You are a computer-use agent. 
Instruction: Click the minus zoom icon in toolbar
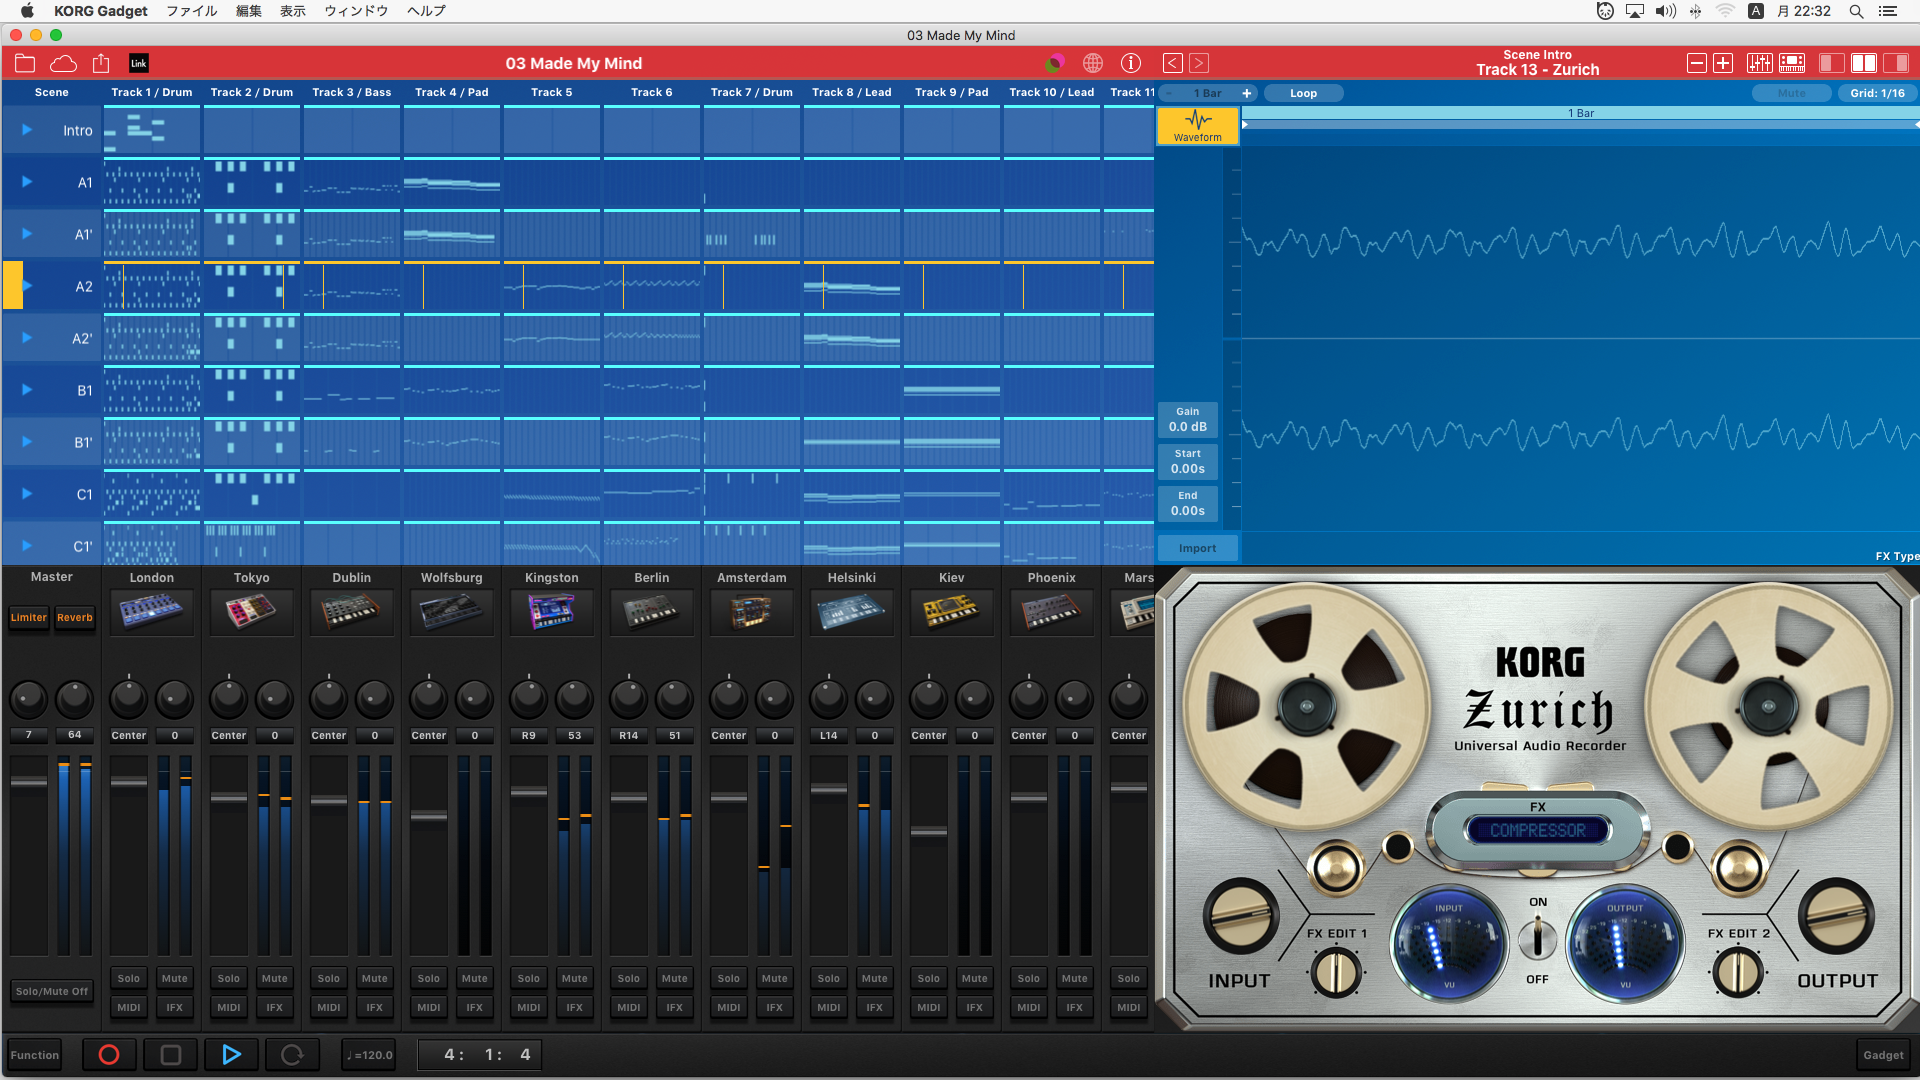pos(1697,63)
